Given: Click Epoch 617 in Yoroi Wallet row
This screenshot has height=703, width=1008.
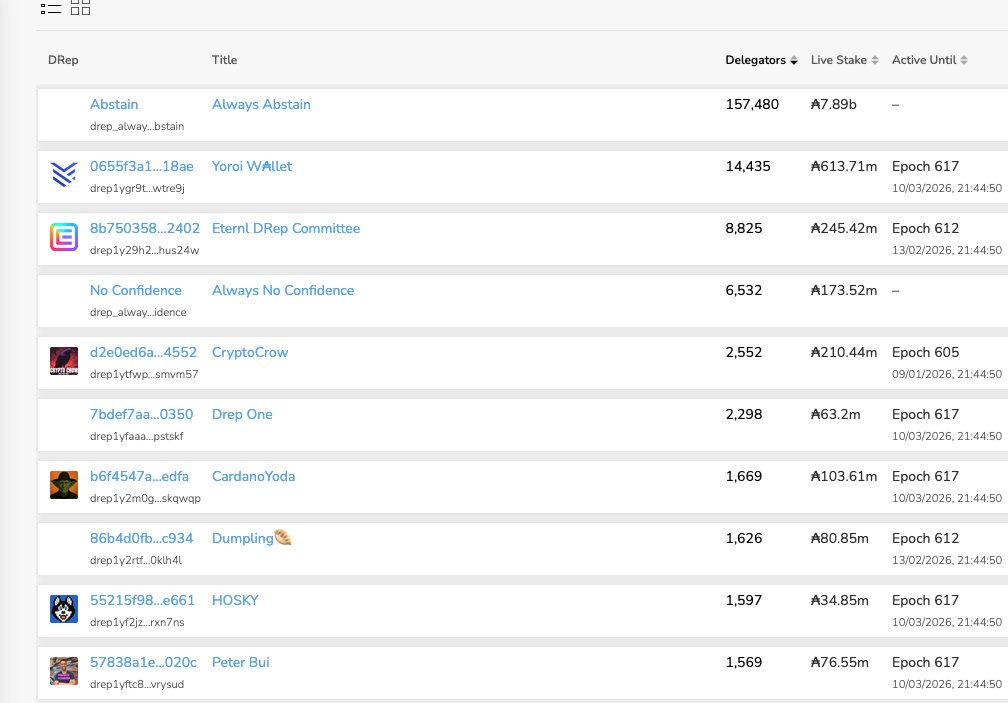Looking at the screenshot, I should tap(925, 166).
